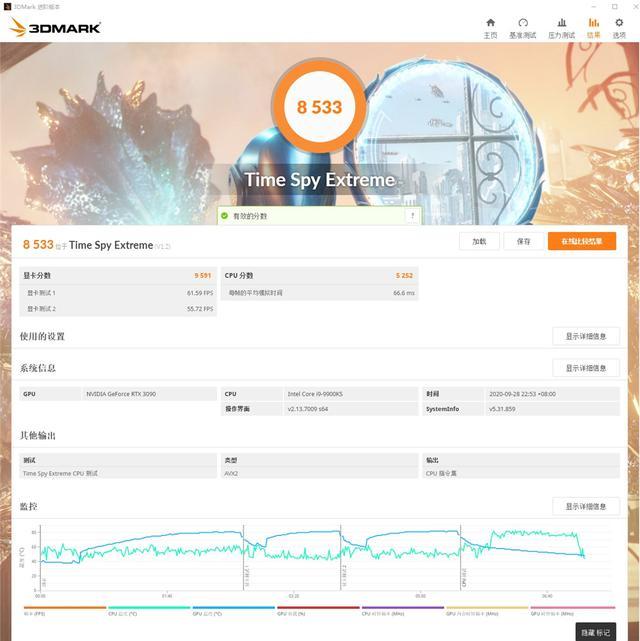
Task: Minimize the 3DMark window
Action: pyautogui.click(x=593, y=7)
